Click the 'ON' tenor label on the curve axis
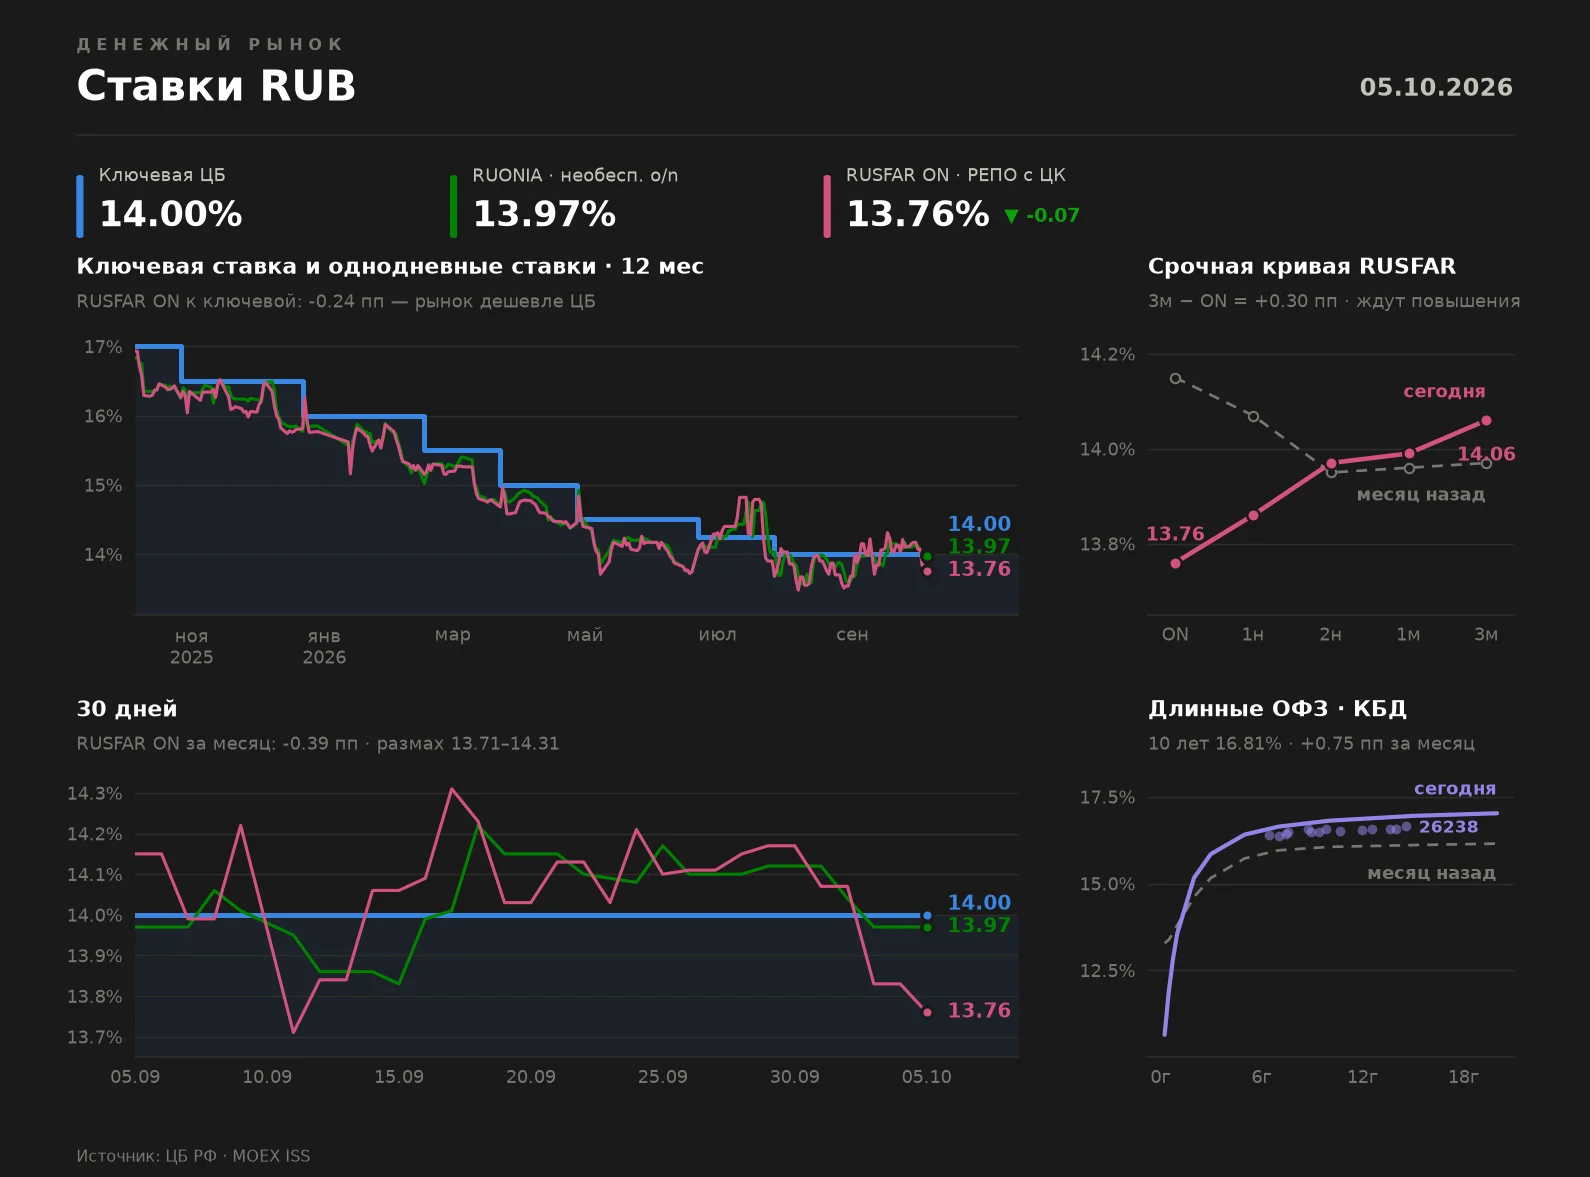1590x1177 pixels. pyautogui.click(x=1175, y=634)
